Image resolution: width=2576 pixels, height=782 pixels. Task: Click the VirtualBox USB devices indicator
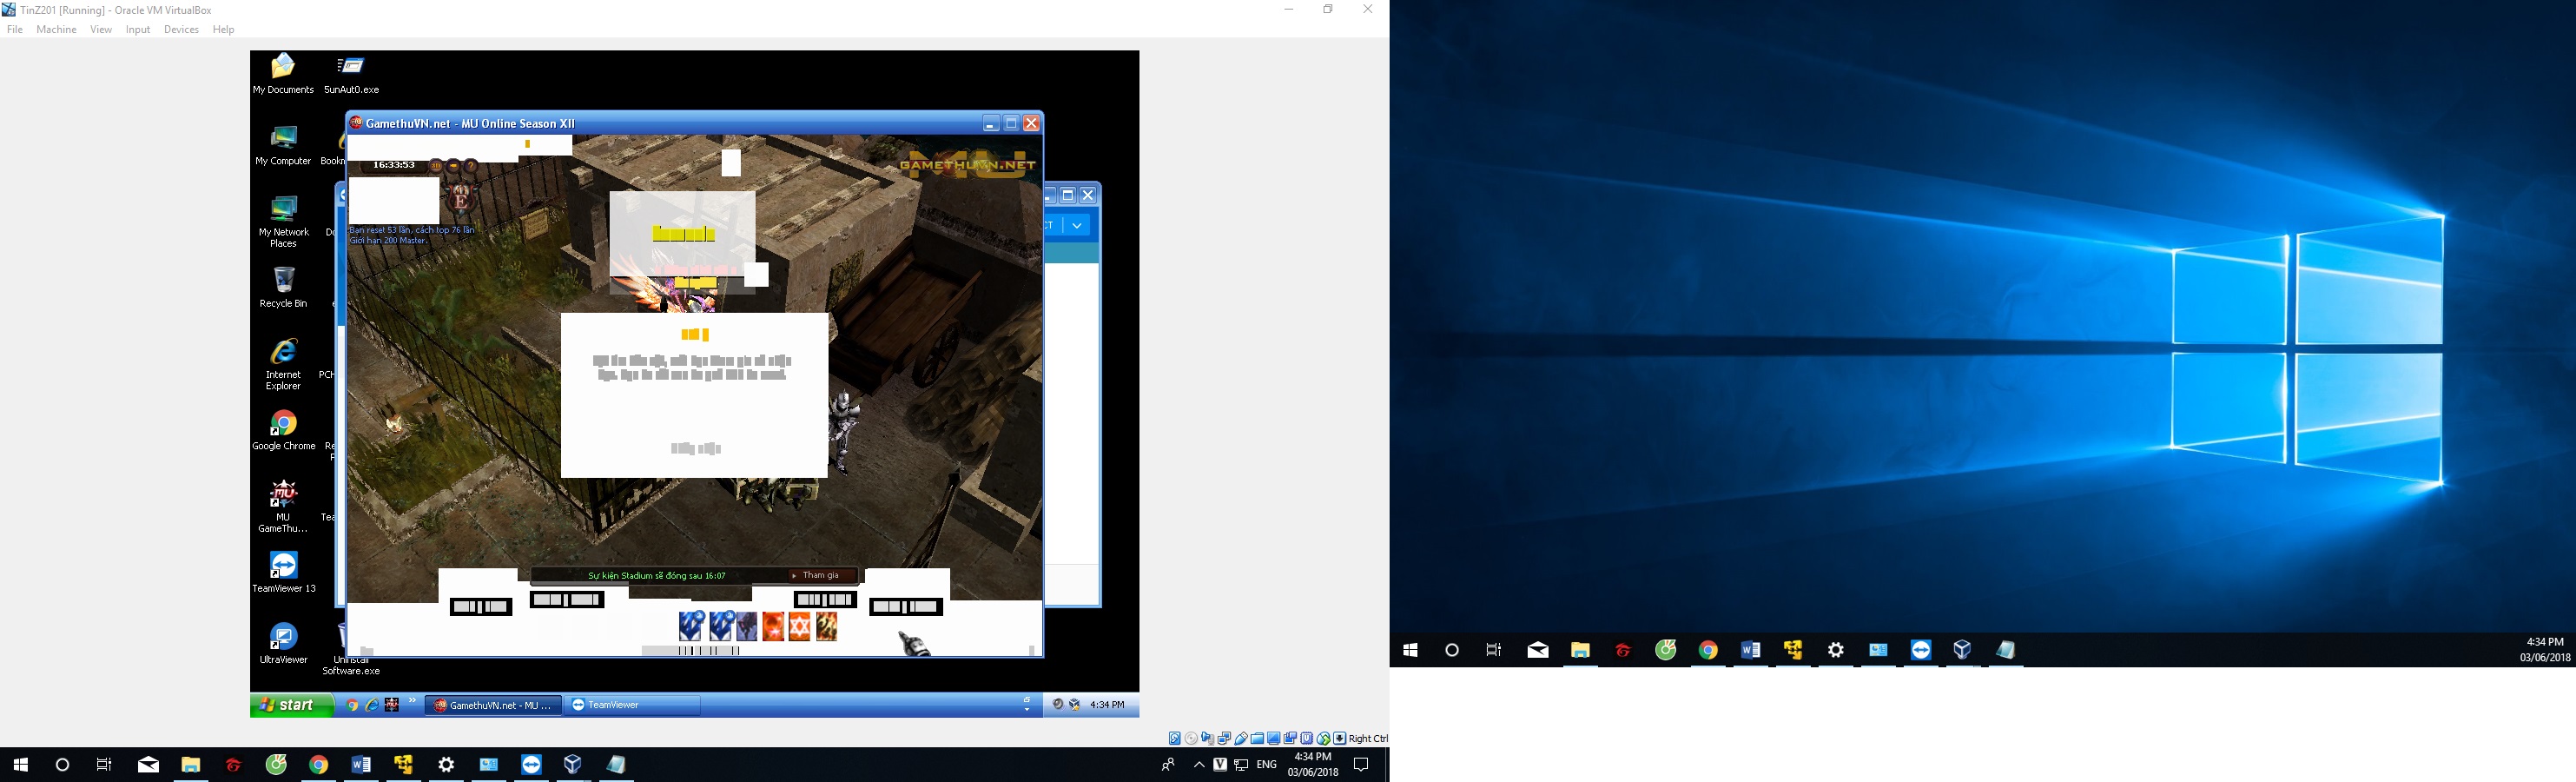click(1241, 739)
